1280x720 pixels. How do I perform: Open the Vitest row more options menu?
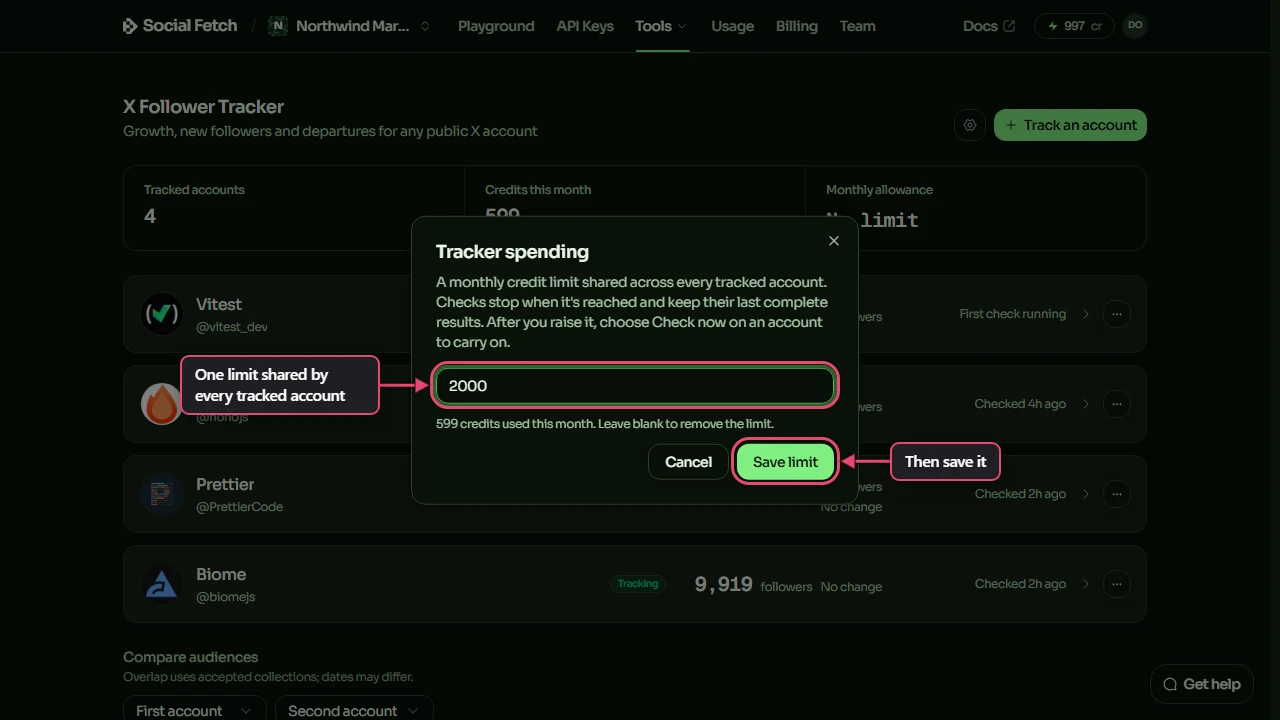(x=1117, y=314)
